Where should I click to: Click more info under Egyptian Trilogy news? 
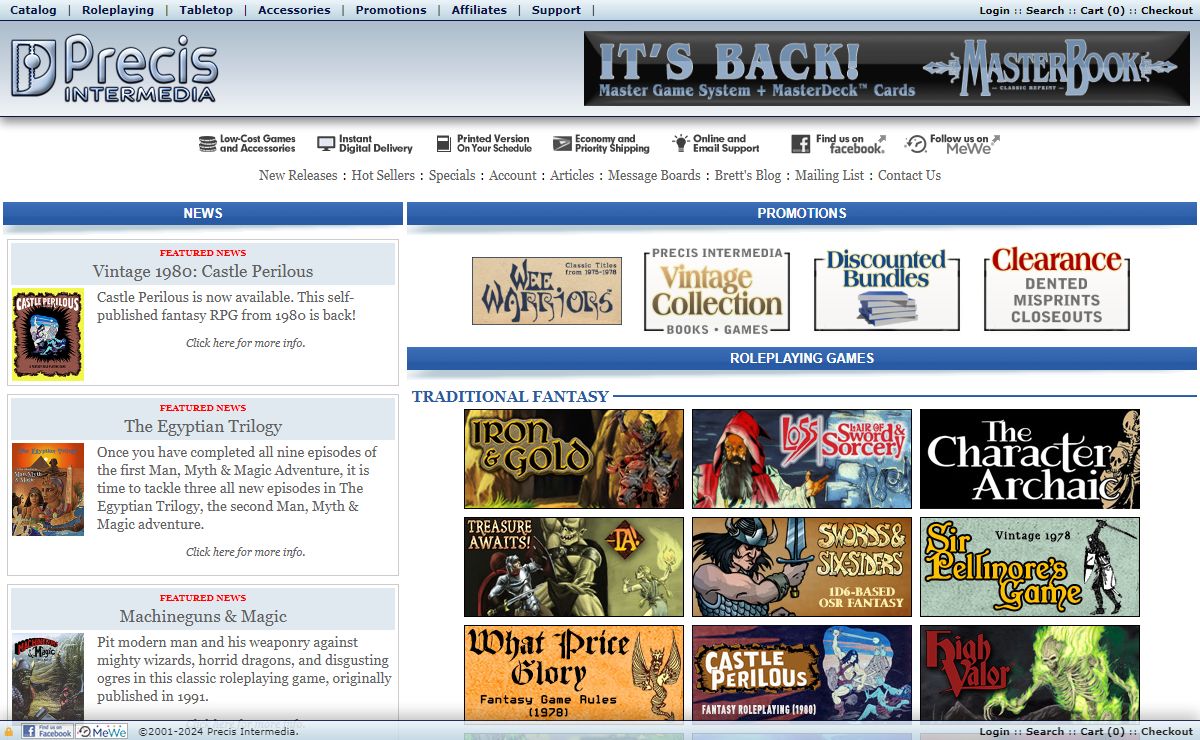(246, 552)
